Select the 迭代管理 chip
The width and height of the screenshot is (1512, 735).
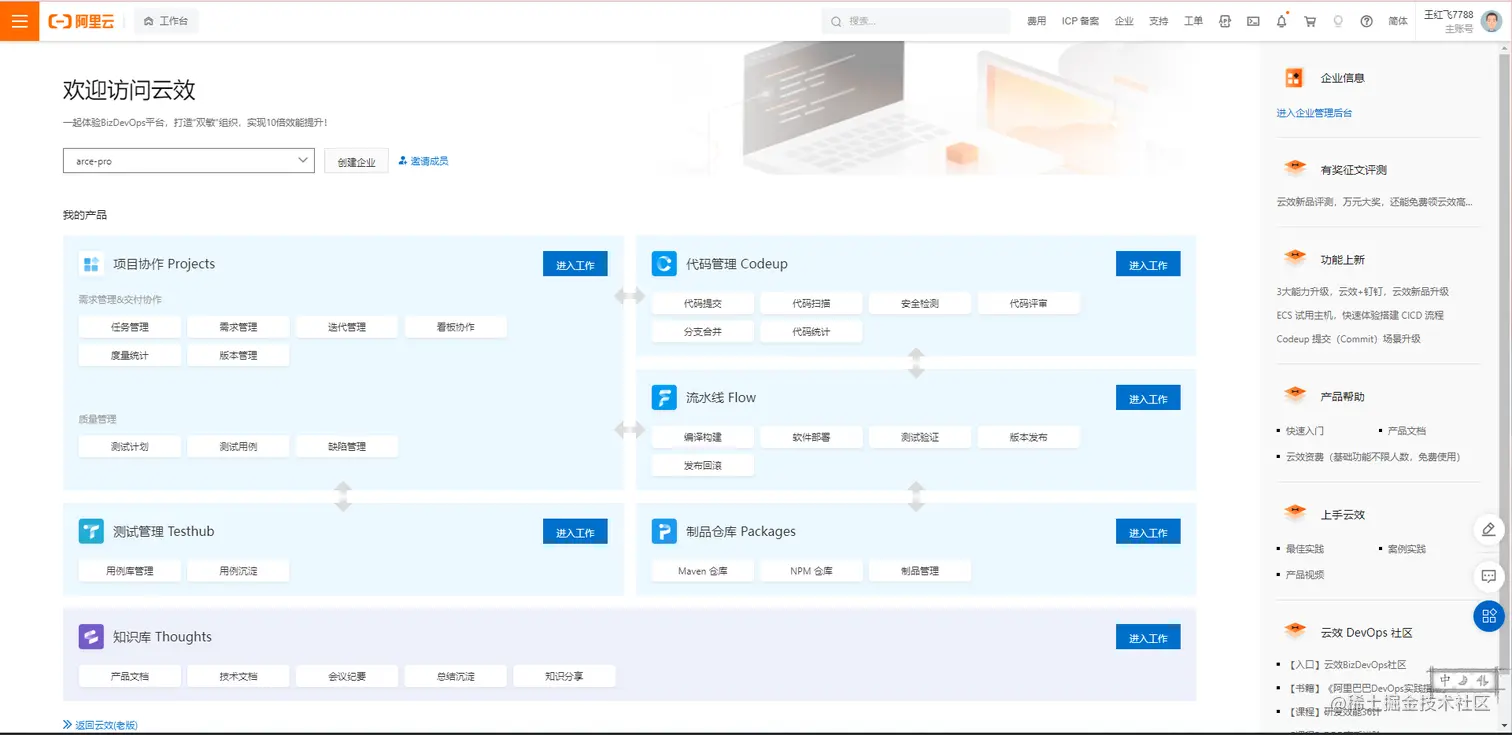(347, 327)
